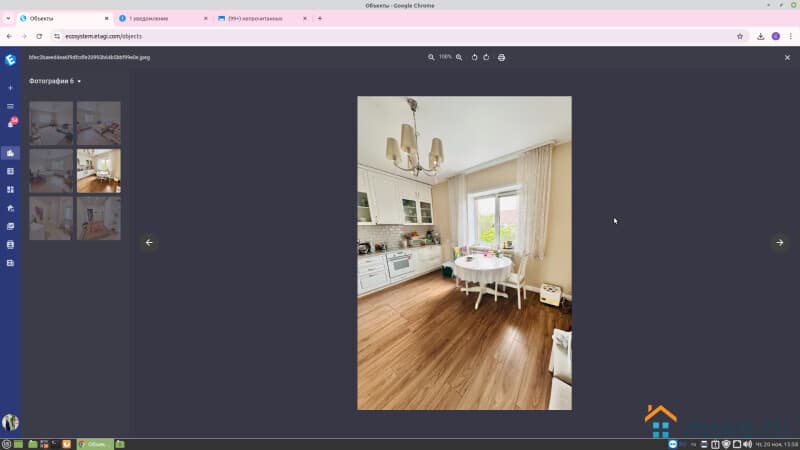
Task: Click the user avatar in the sidebar
Action: click(11, 422)
